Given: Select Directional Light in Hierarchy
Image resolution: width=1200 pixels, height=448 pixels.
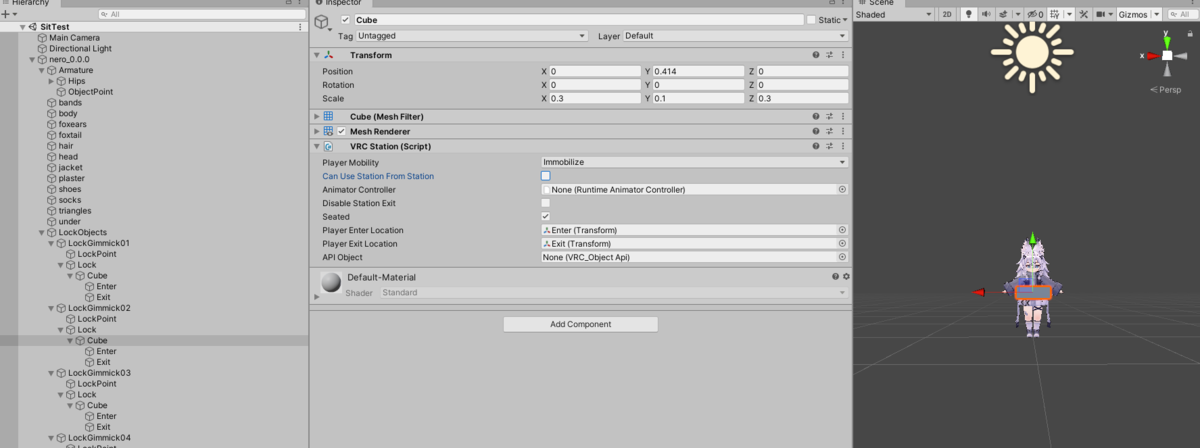Looking at the screenshot, I should pos(80,48).
